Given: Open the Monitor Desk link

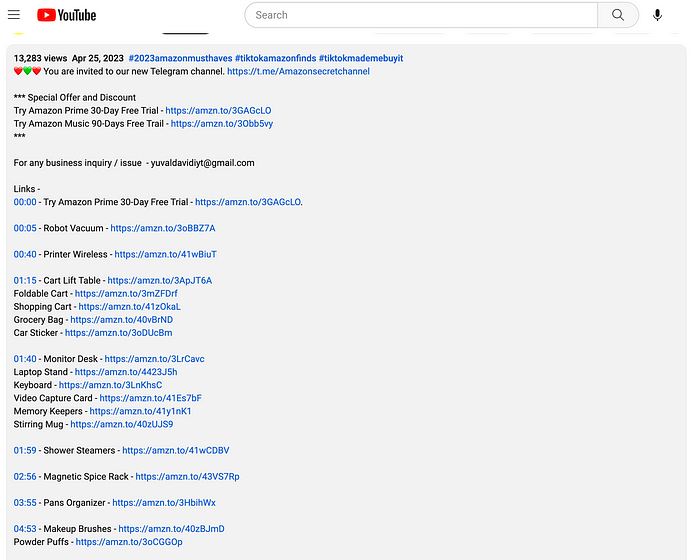Looking at the screenshot, I should click(154, 359).
